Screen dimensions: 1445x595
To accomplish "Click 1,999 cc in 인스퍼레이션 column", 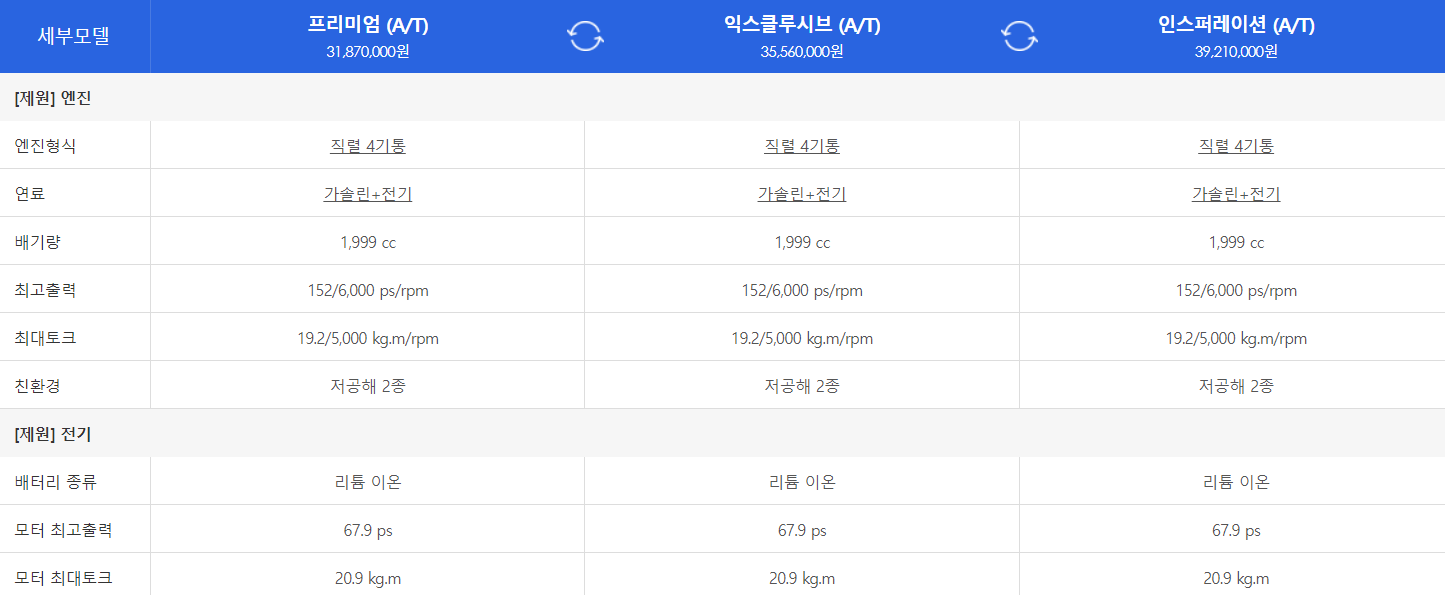I will coord(1236,242).
